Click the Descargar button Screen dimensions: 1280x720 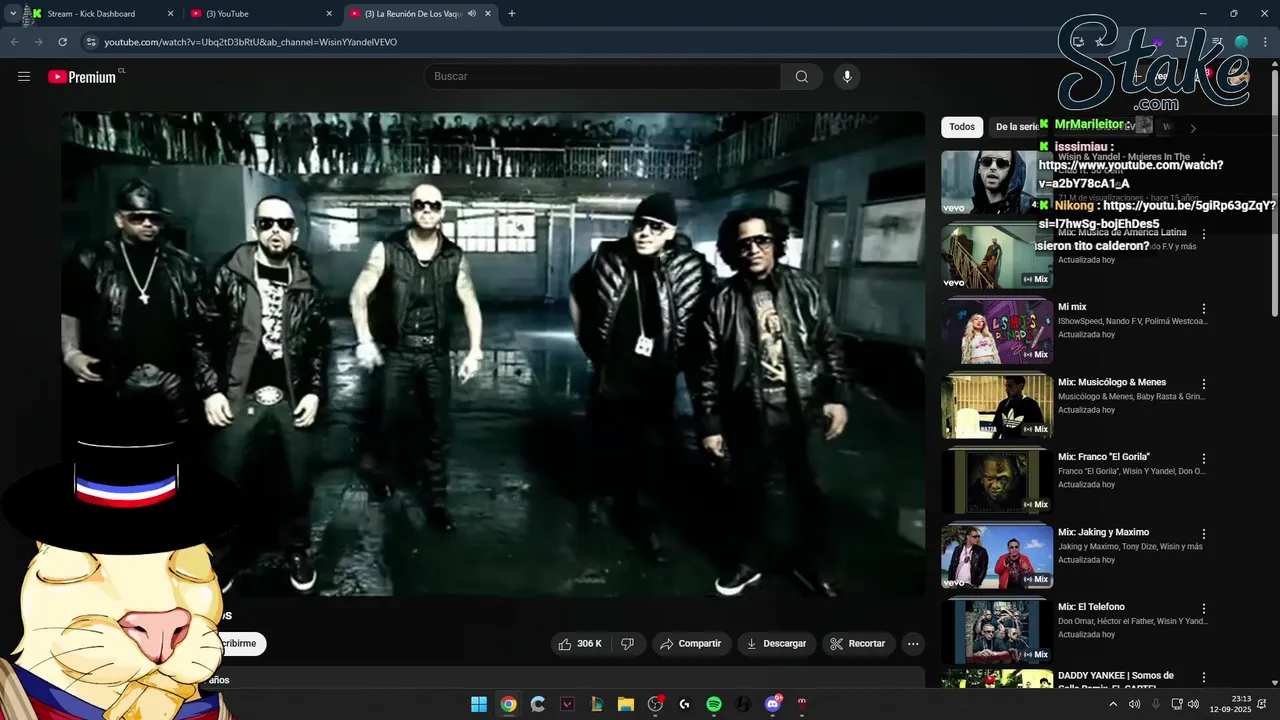(776, 644)
